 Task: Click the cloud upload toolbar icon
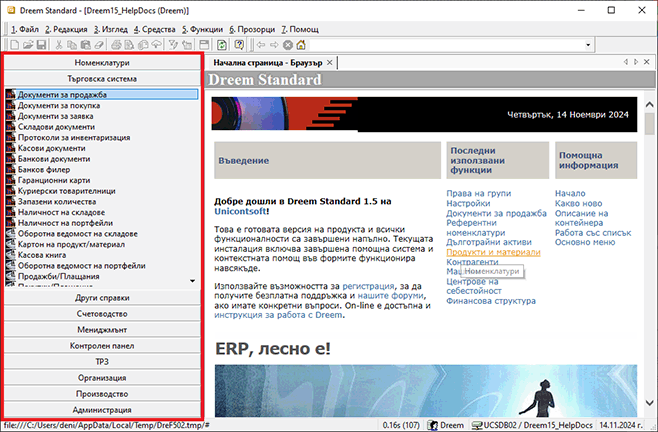156,45
